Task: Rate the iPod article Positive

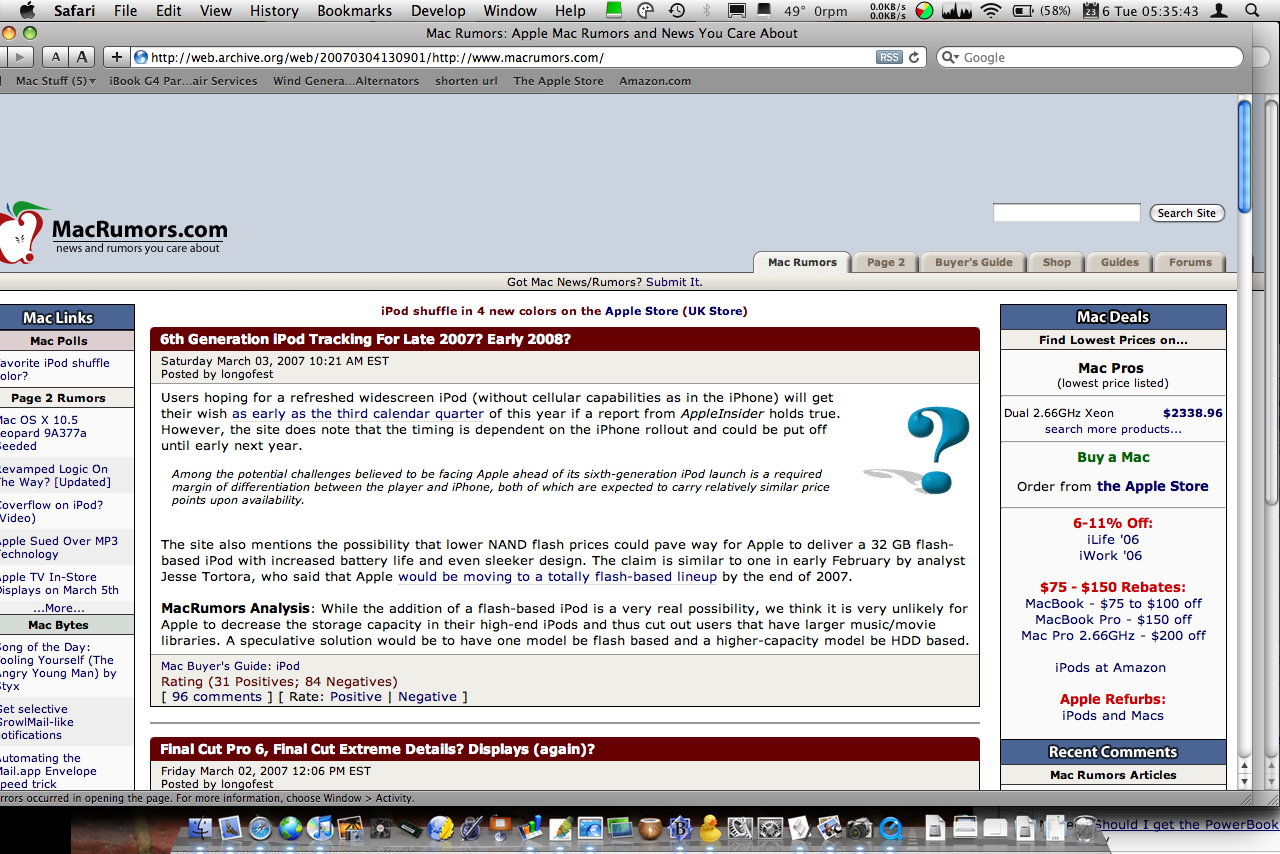Action: tap(356, 697)
